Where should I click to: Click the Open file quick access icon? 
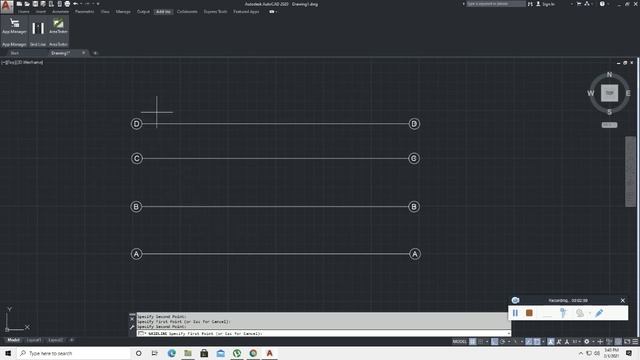[x=27, y=4]
